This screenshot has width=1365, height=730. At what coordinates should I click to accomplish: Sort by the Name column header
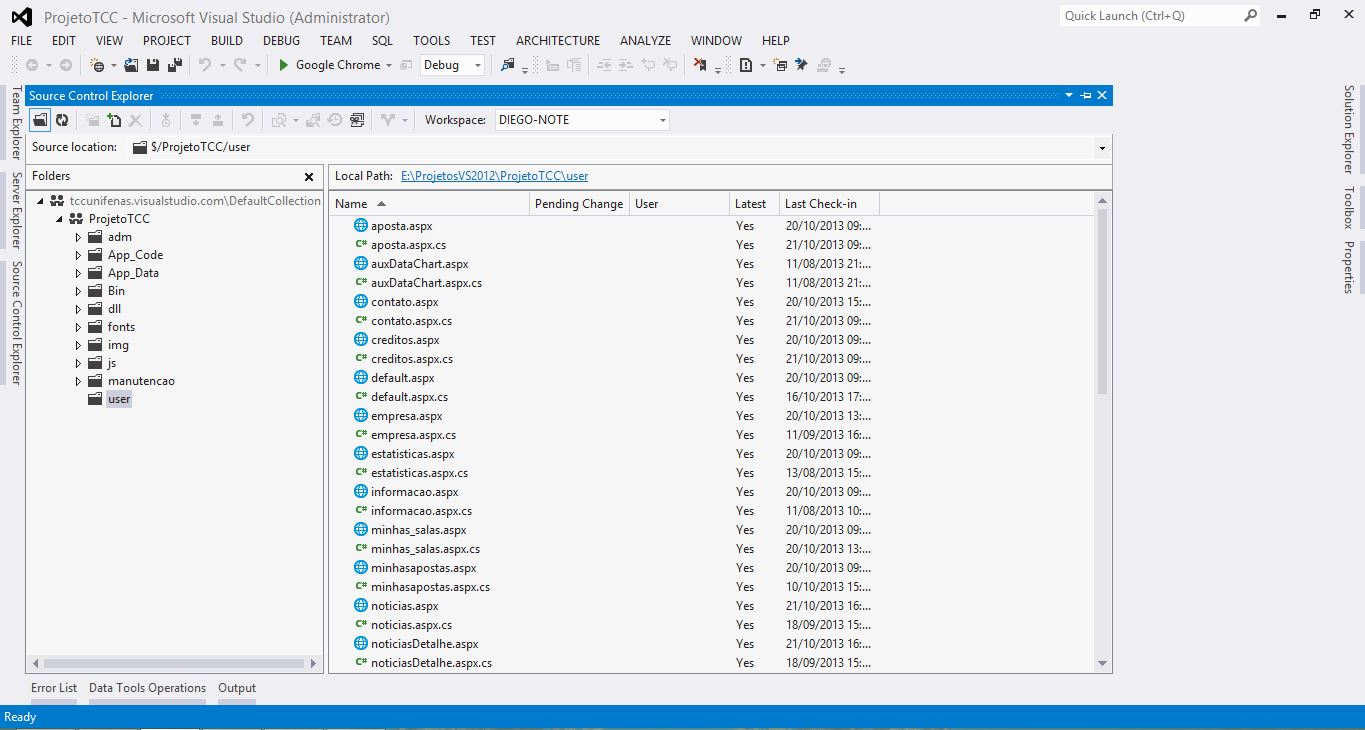click(429, 204)
